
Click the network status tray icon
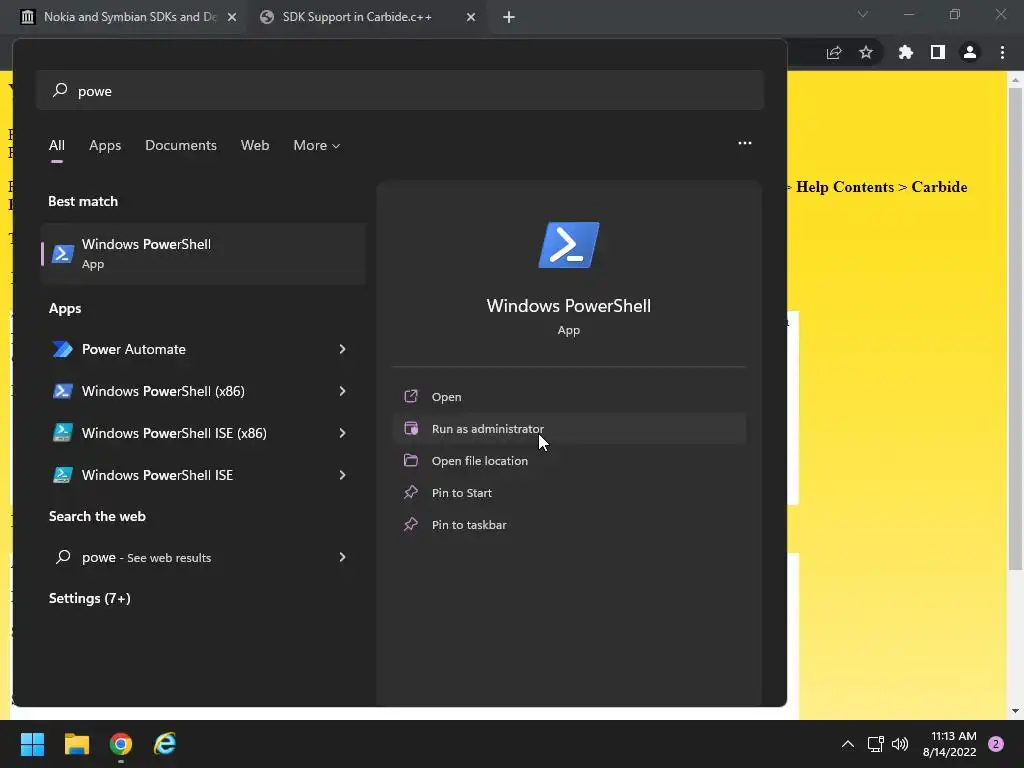point(875,744)
